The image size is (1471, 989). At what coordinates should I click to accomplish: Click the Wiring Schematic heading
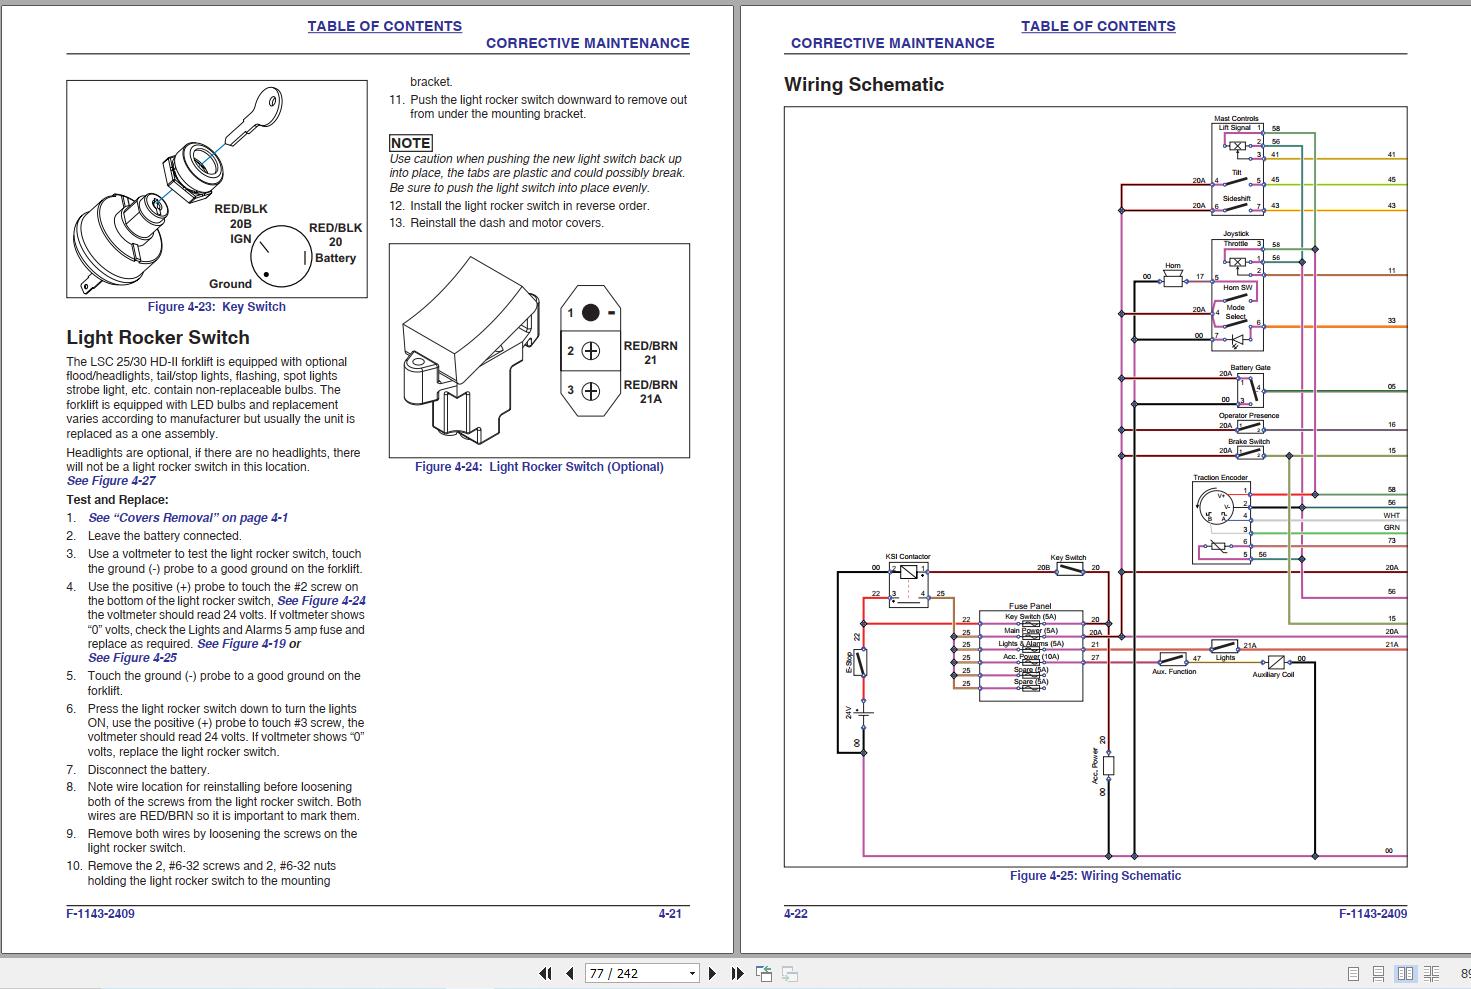tap(864, 85)
